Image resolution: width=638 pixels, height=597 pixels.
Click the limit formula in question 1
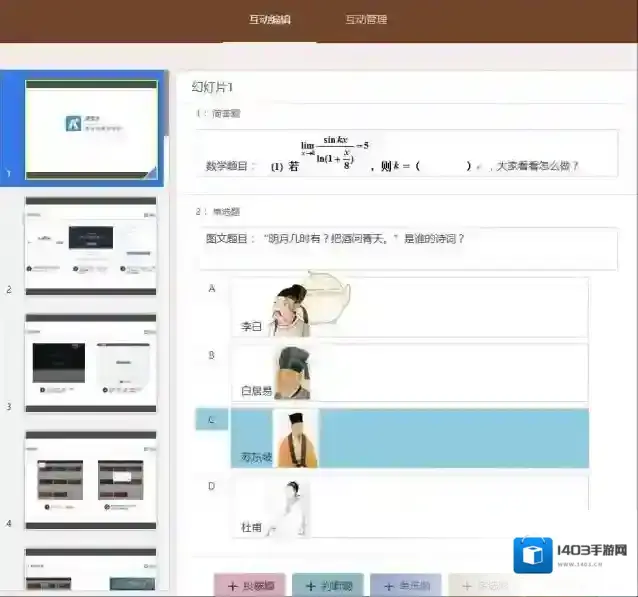click(x=334, y=153)
